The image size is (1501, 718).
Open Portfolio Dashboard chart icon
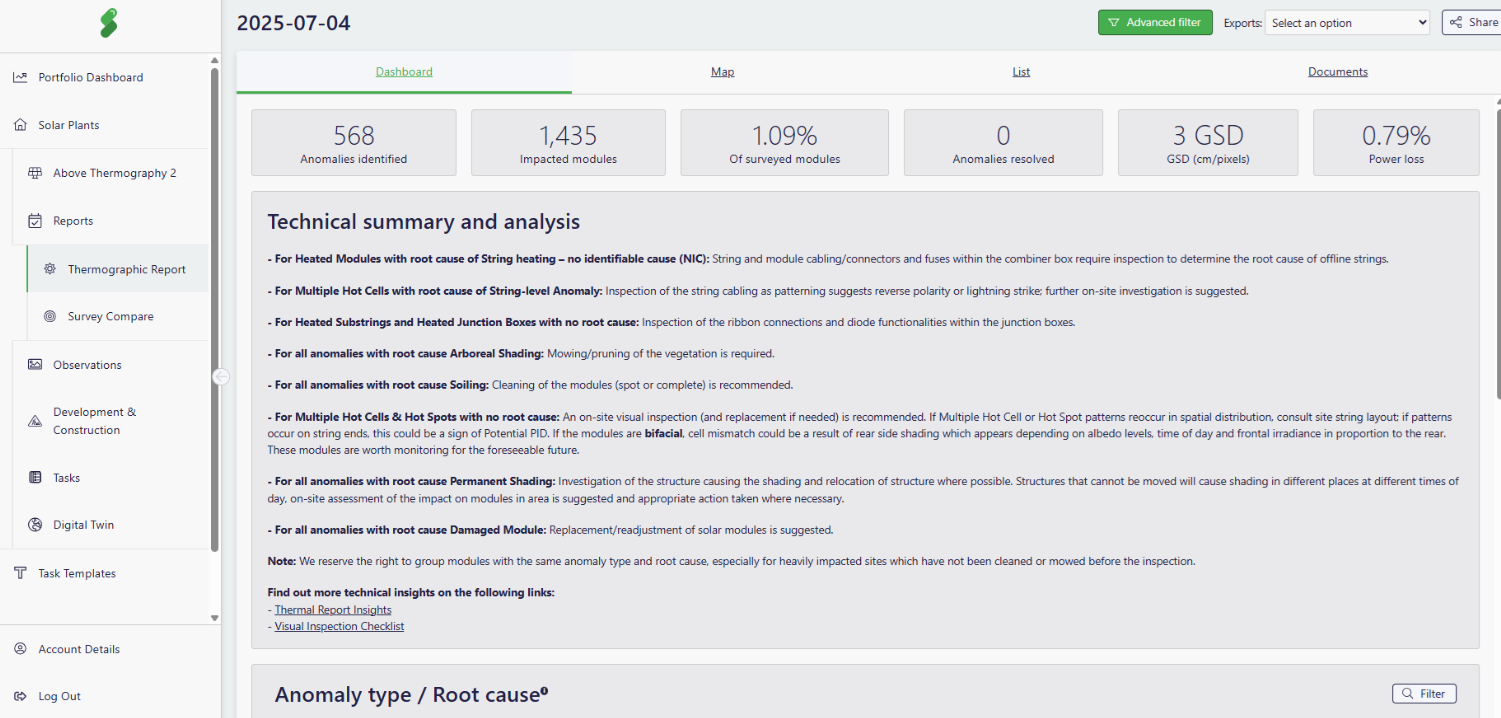(20, 77)
